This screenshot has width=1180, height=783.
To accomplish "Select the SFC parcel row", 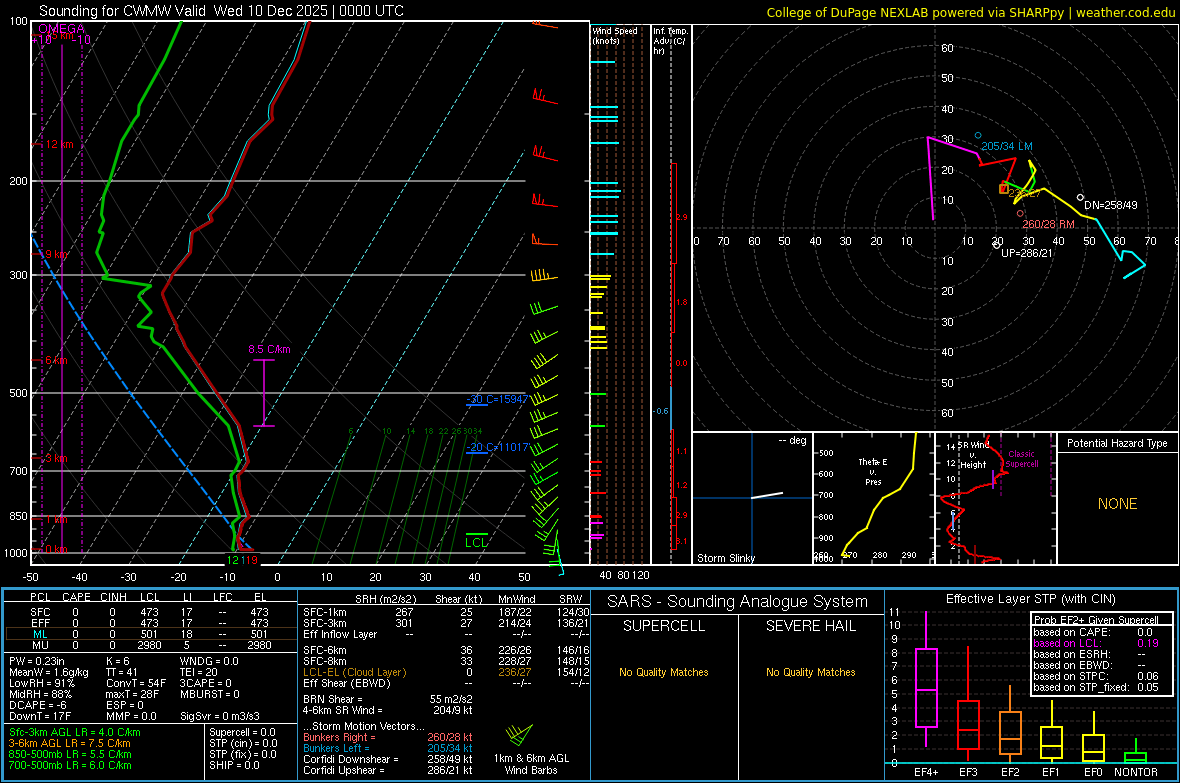I will click(150, 612).
